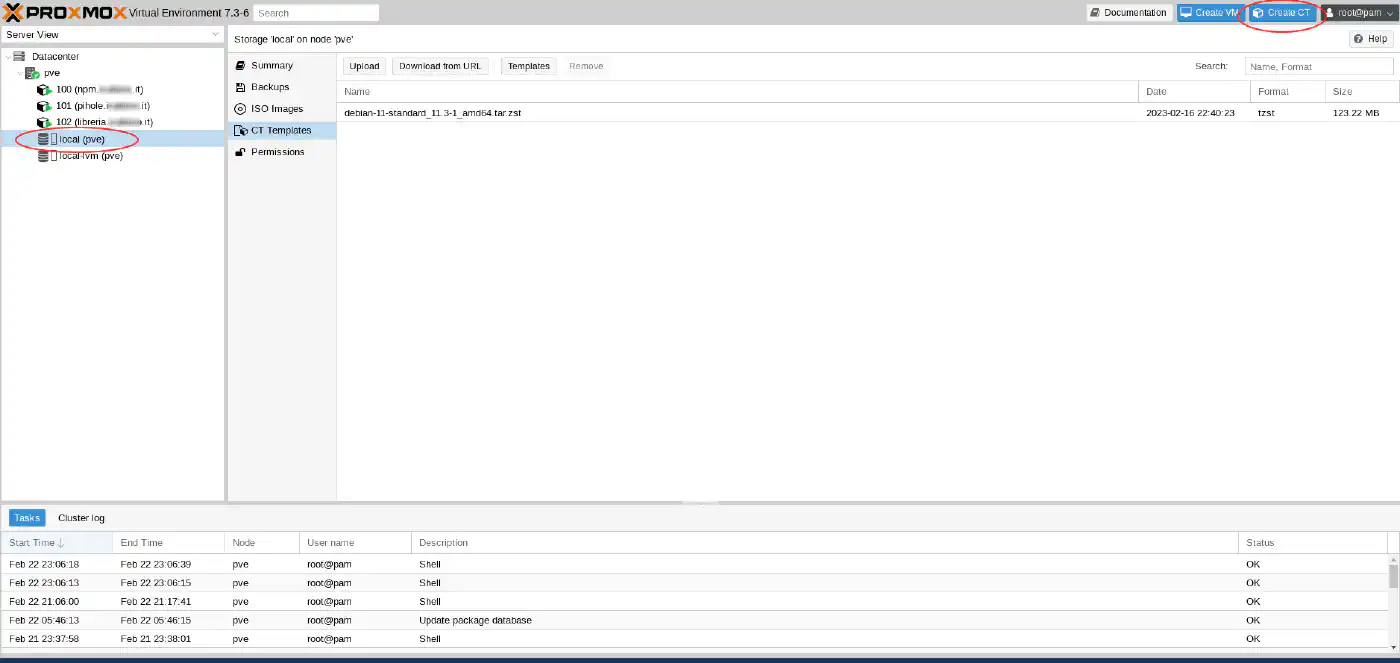Click the Create CT button

[1282, 13]
